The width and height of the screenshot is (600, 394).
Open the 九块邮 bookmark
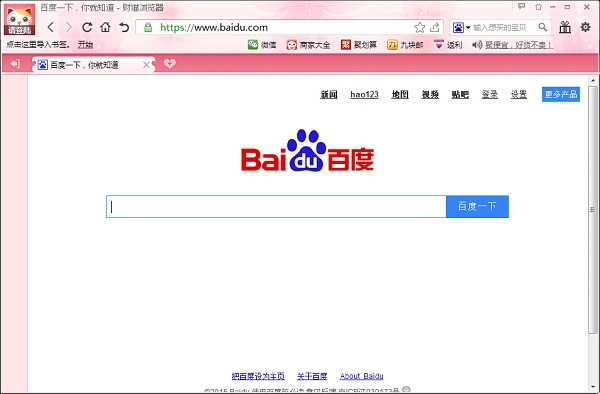[x=405, y=45]
